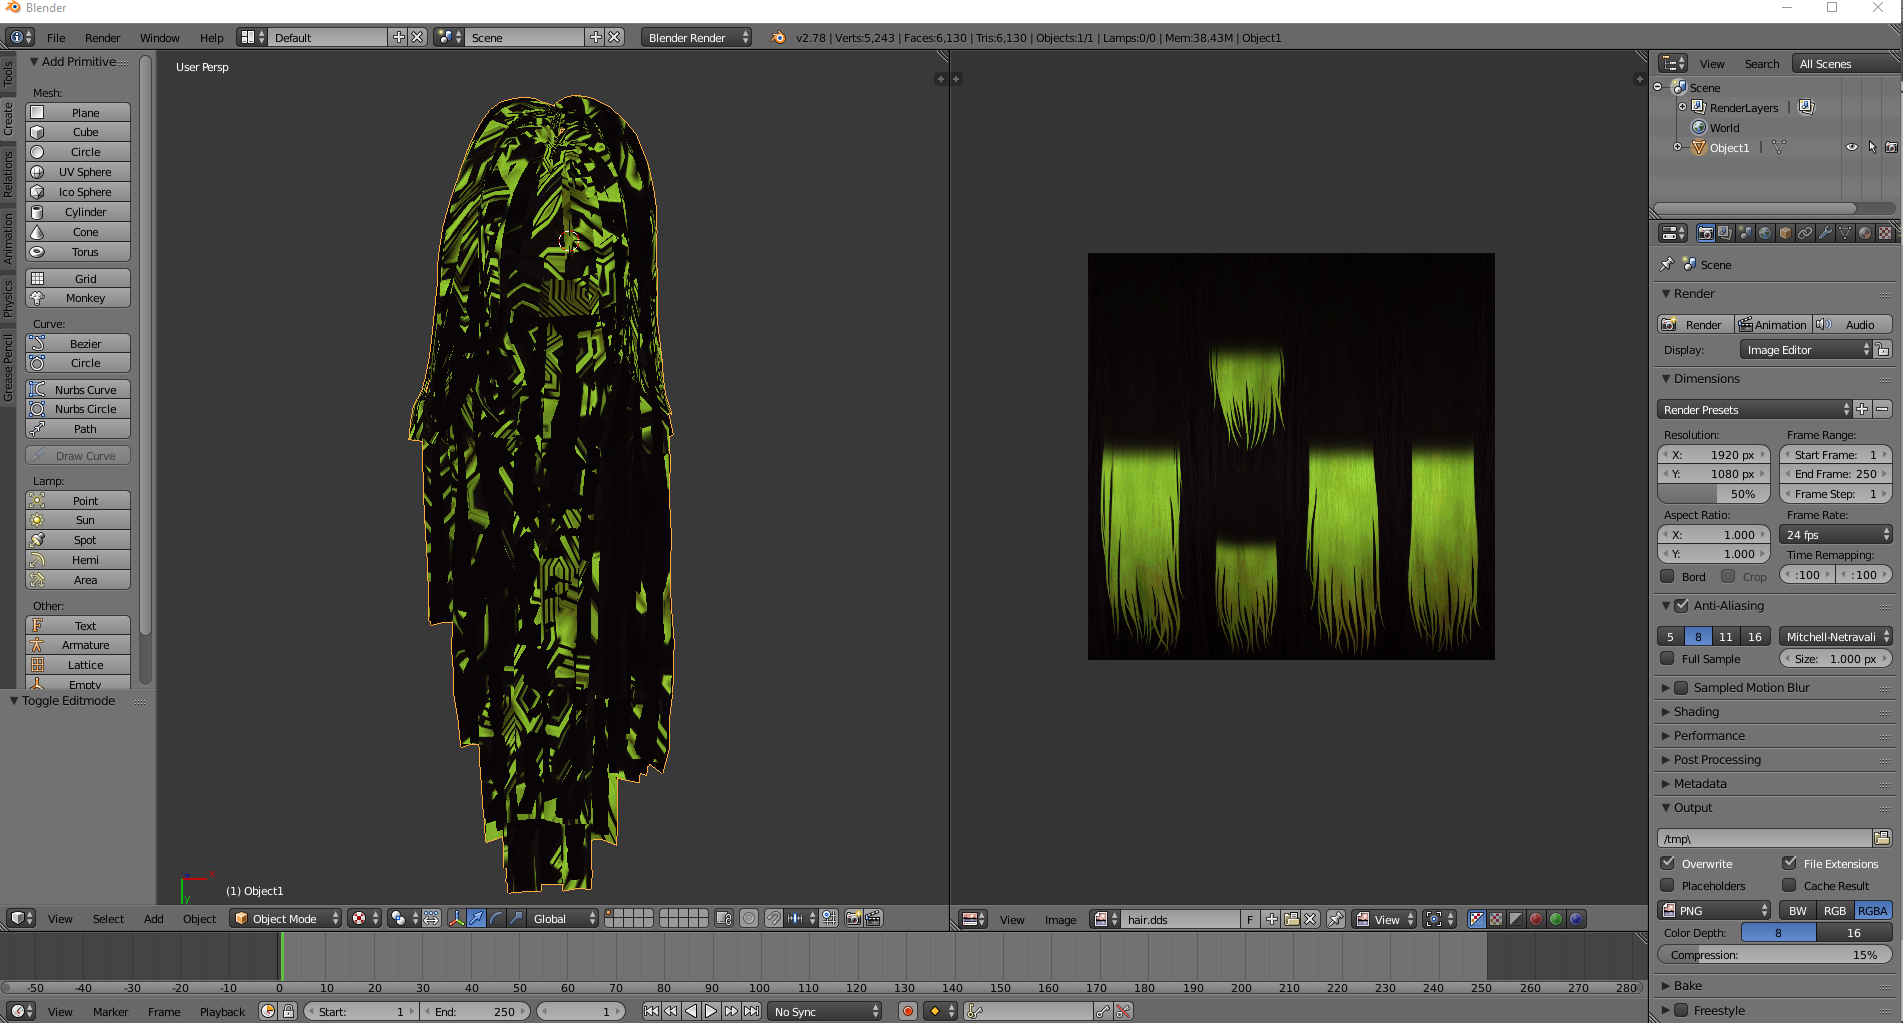Expand the Performance panel
The height and width of the screenshot is (1023, 1903).
pos(1708,735)
